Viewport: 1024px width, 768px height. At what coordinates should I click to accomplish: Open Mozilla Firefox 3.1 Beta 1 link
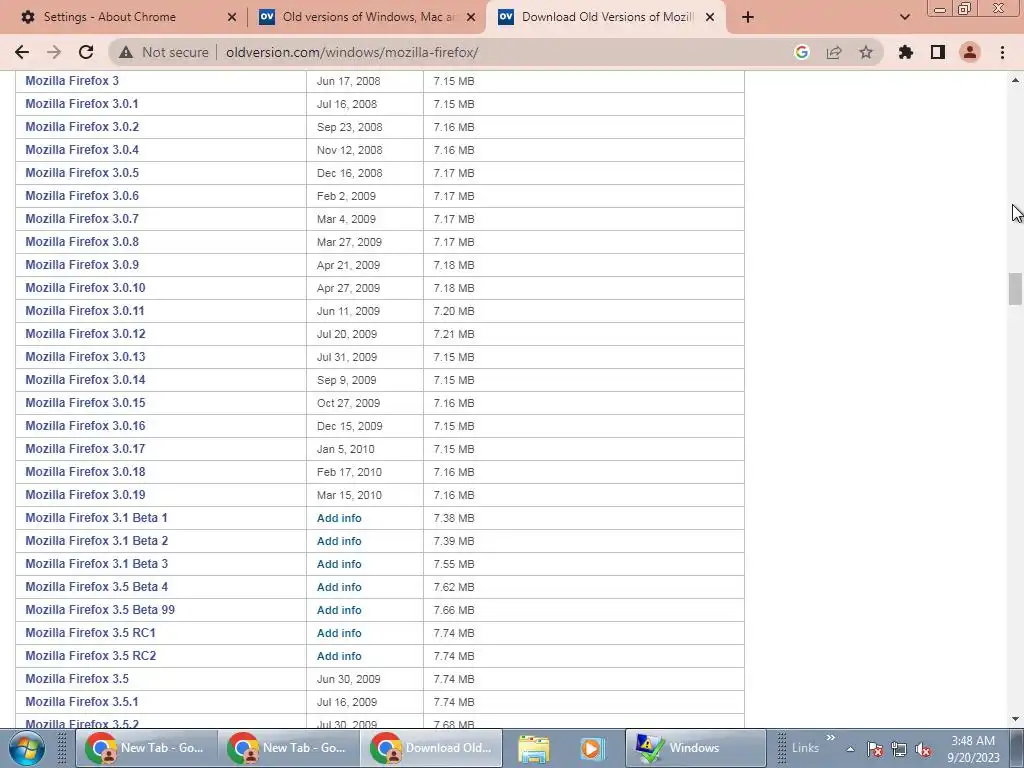[96, 518]
